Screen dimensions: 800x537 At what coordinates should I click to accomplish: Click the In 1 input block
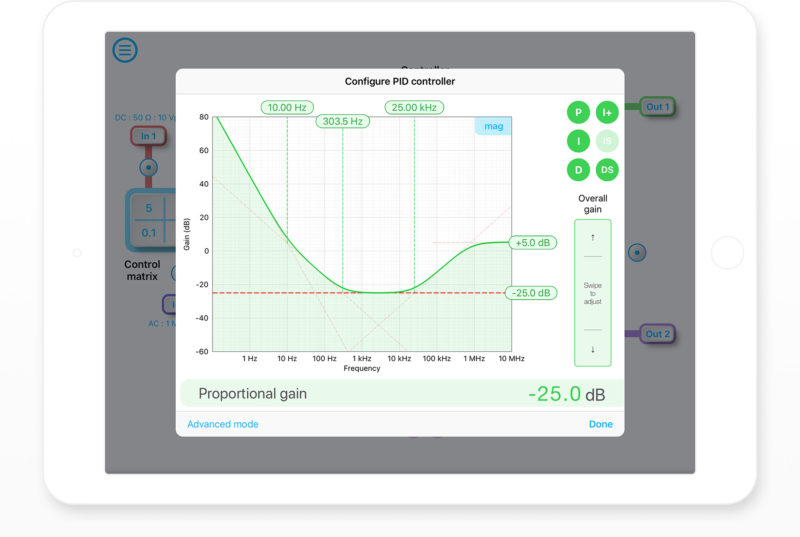pos(148,136)
